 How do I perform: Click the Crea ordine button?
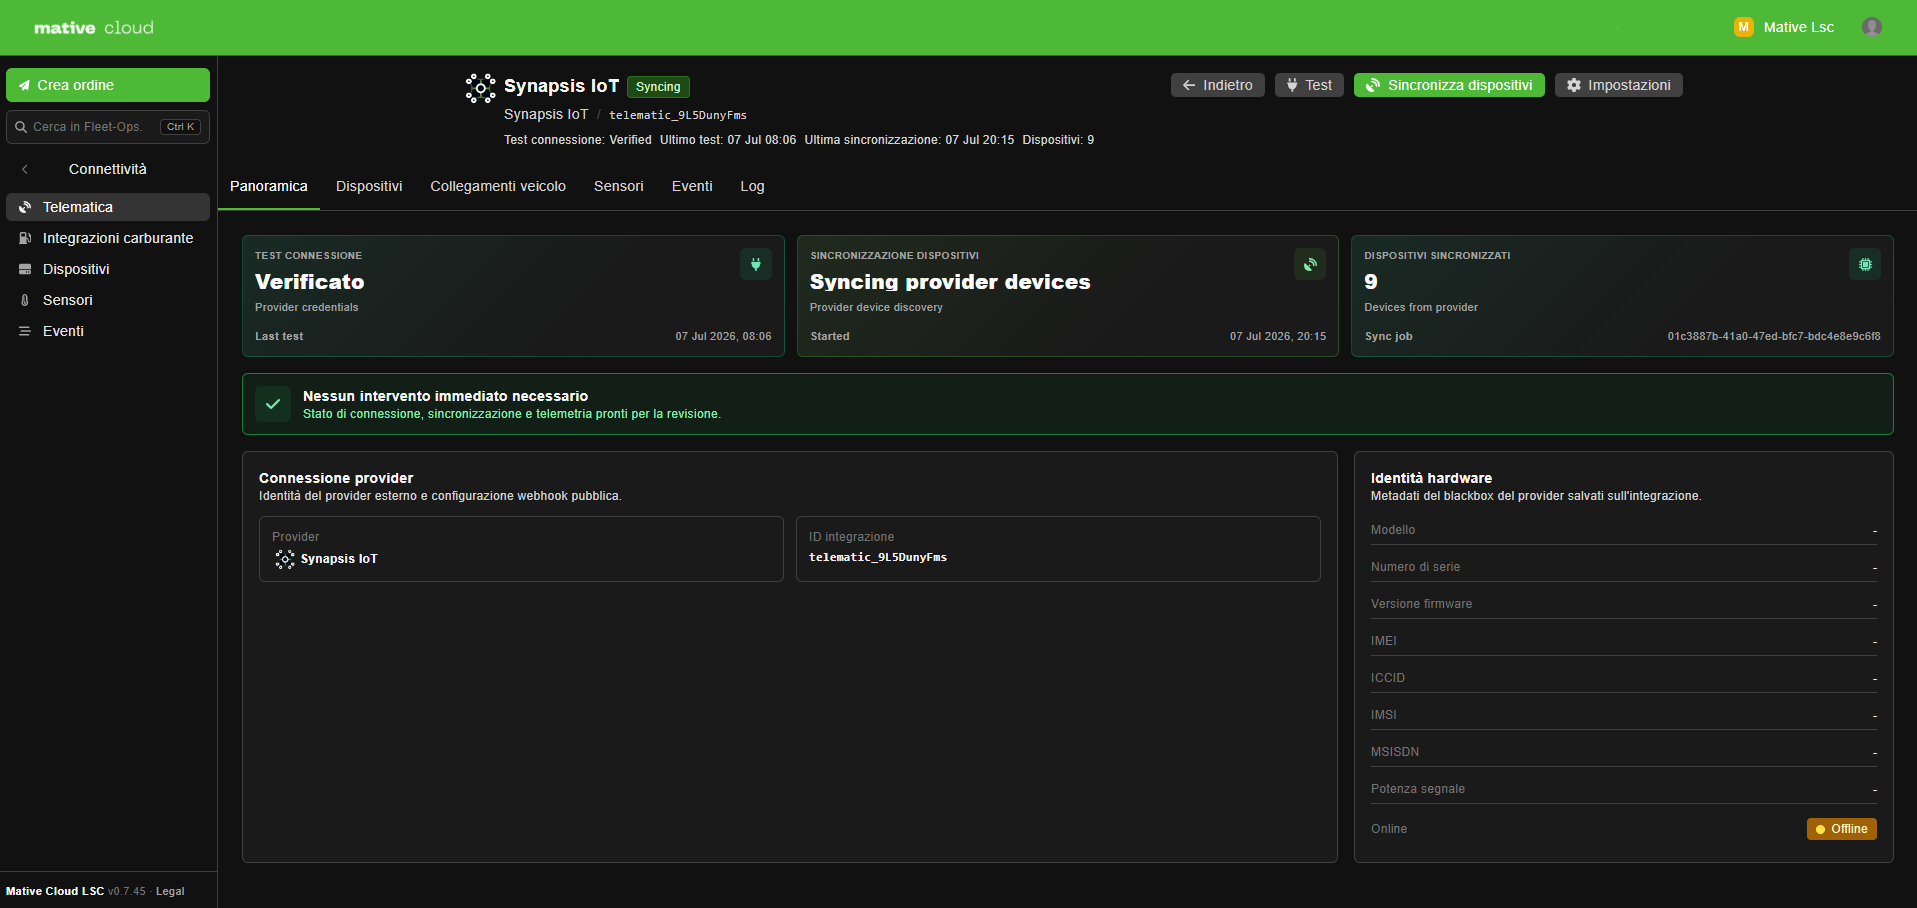108,85
